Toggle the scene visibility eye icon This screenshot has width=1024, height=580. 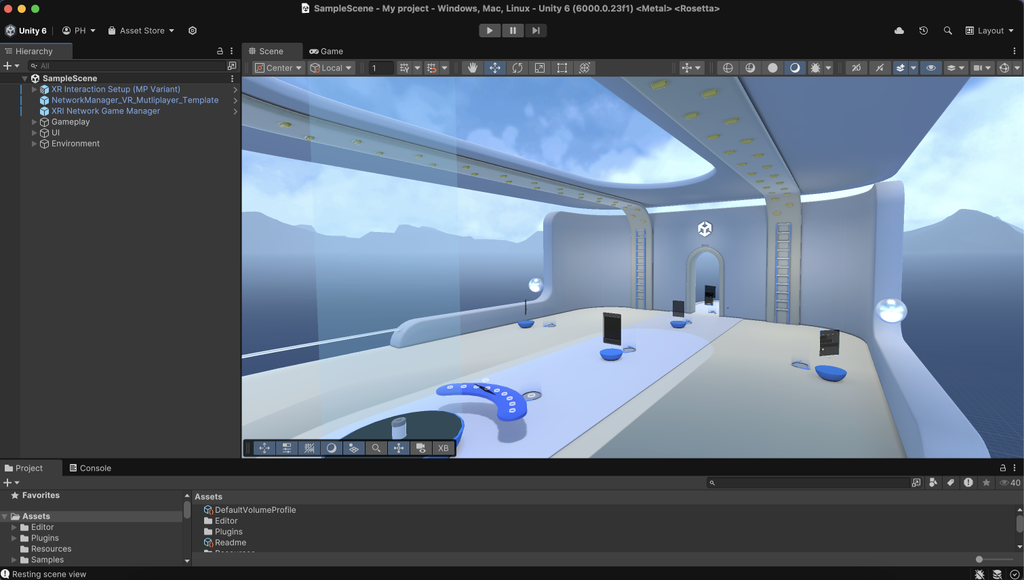tap(930, 68)
